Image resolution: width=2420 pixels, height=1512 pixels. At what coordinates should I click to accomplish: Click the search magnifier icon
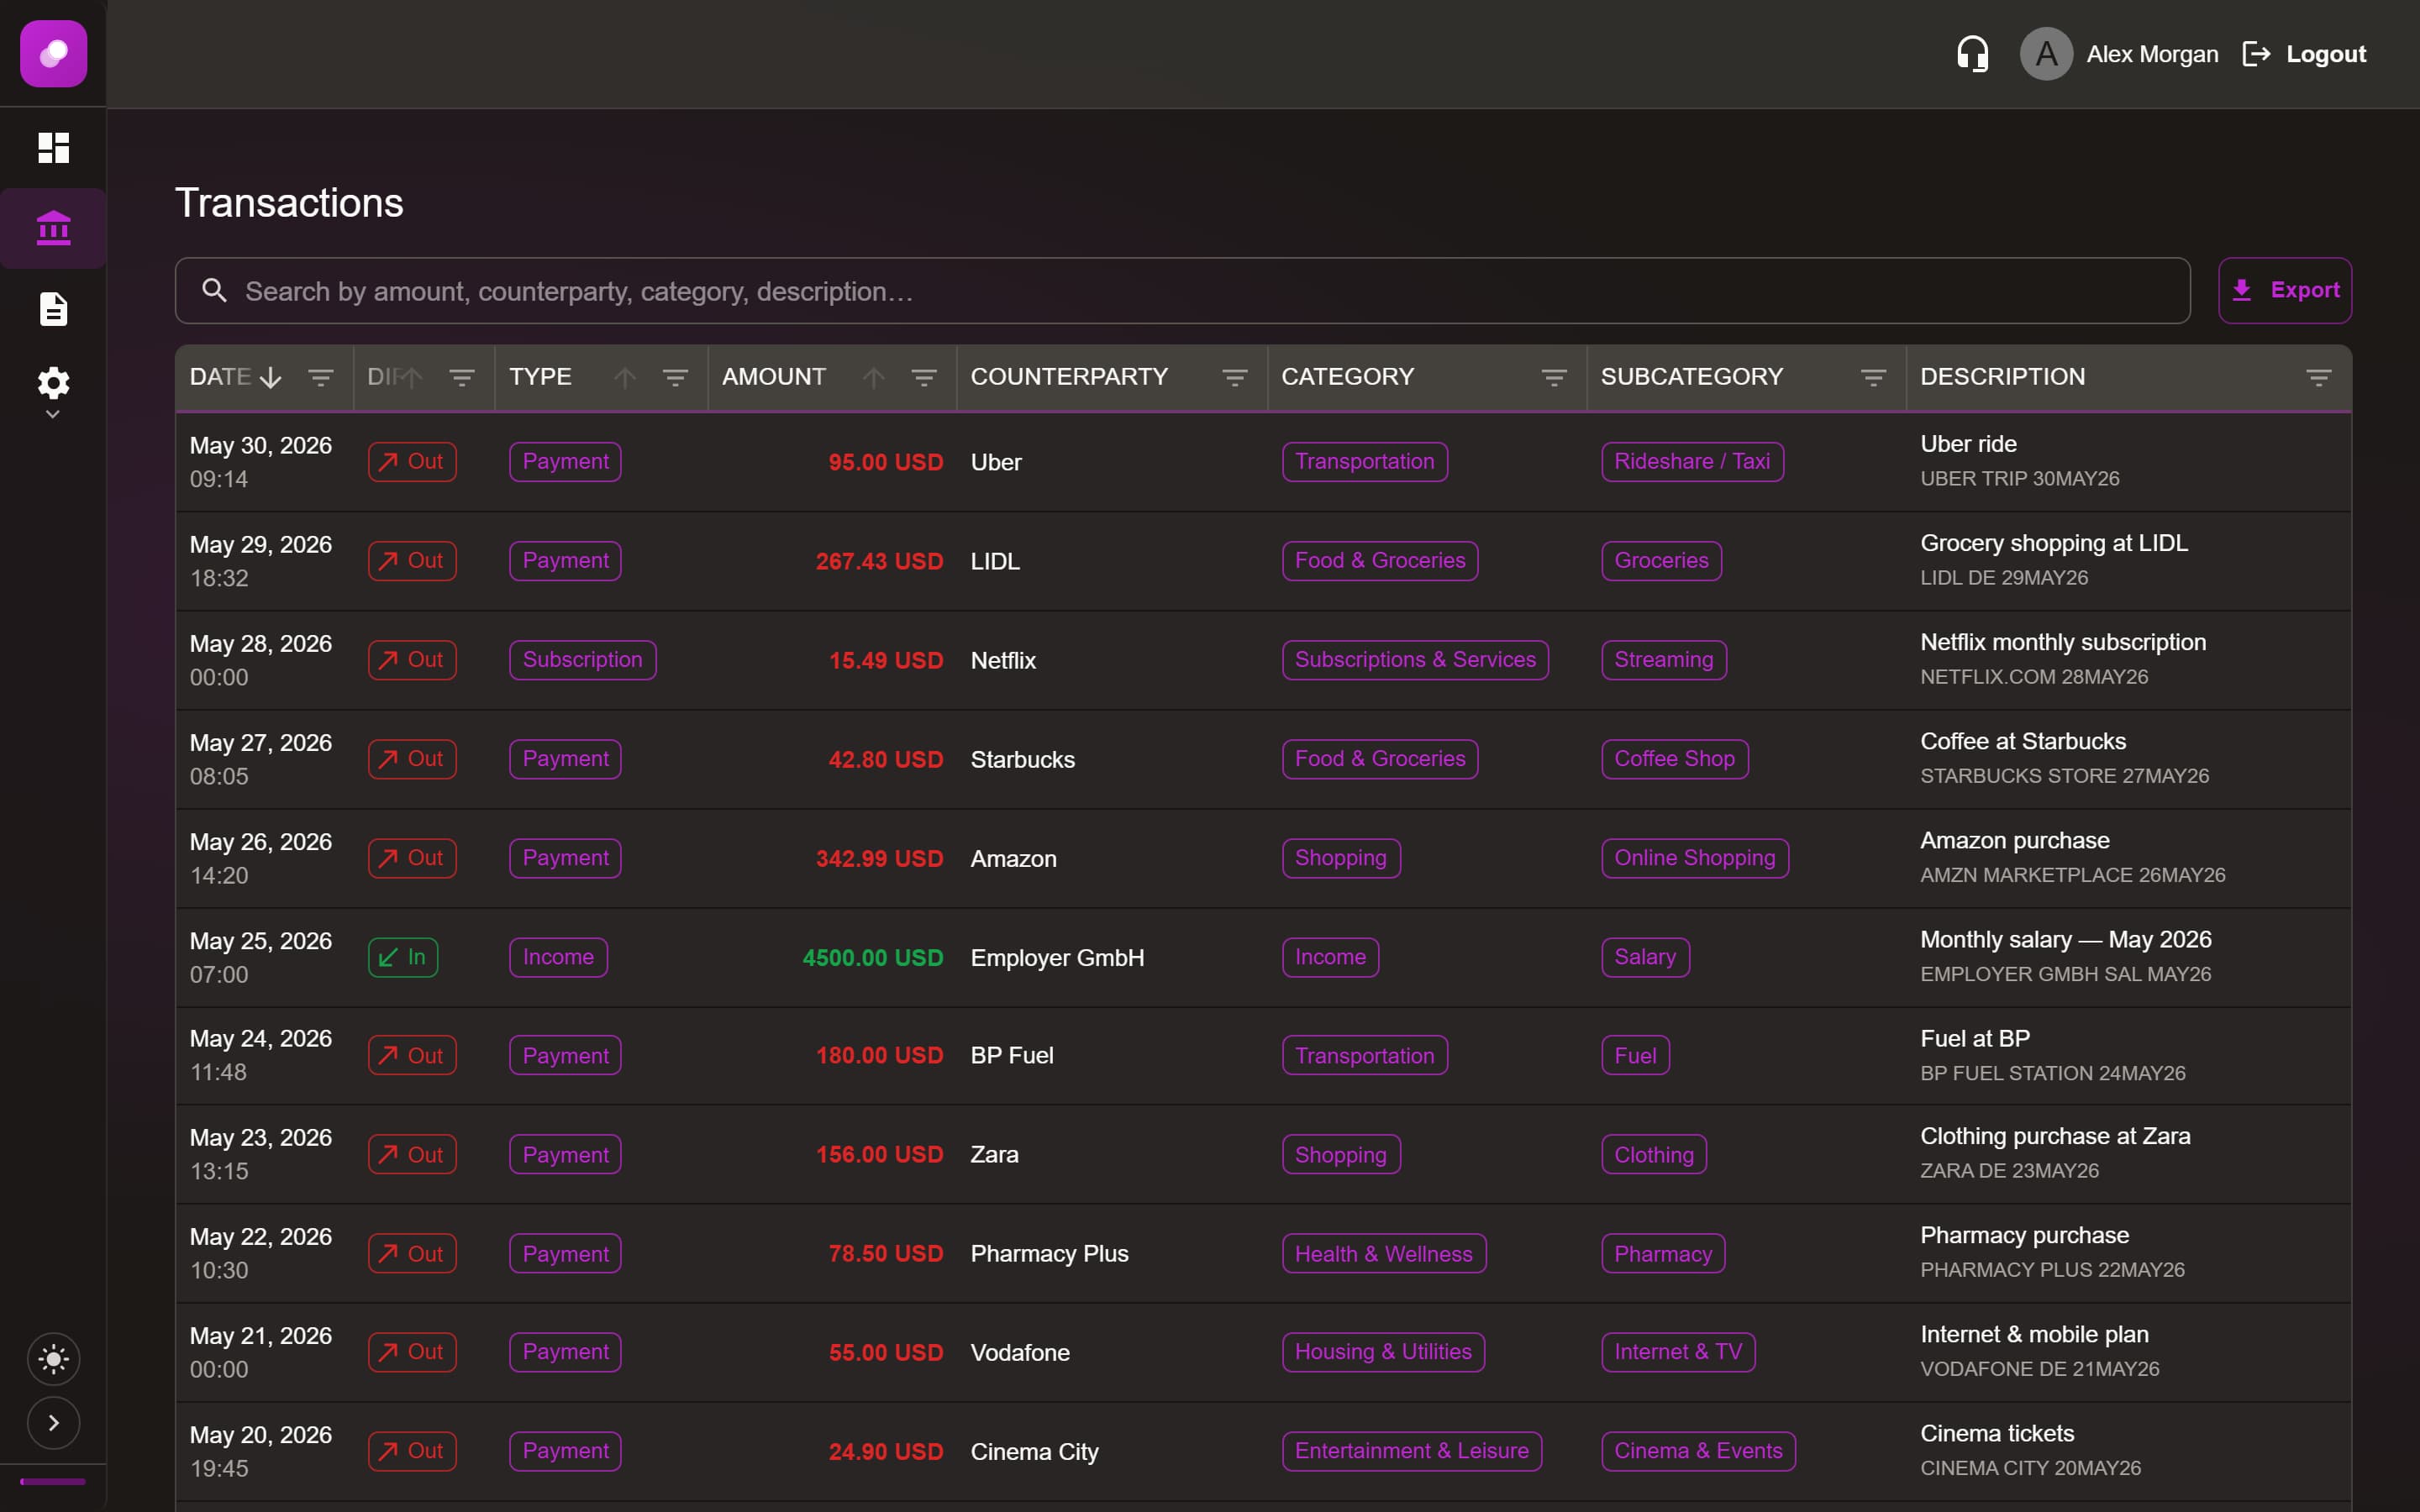pyautogui.click(x=214, y=291)
